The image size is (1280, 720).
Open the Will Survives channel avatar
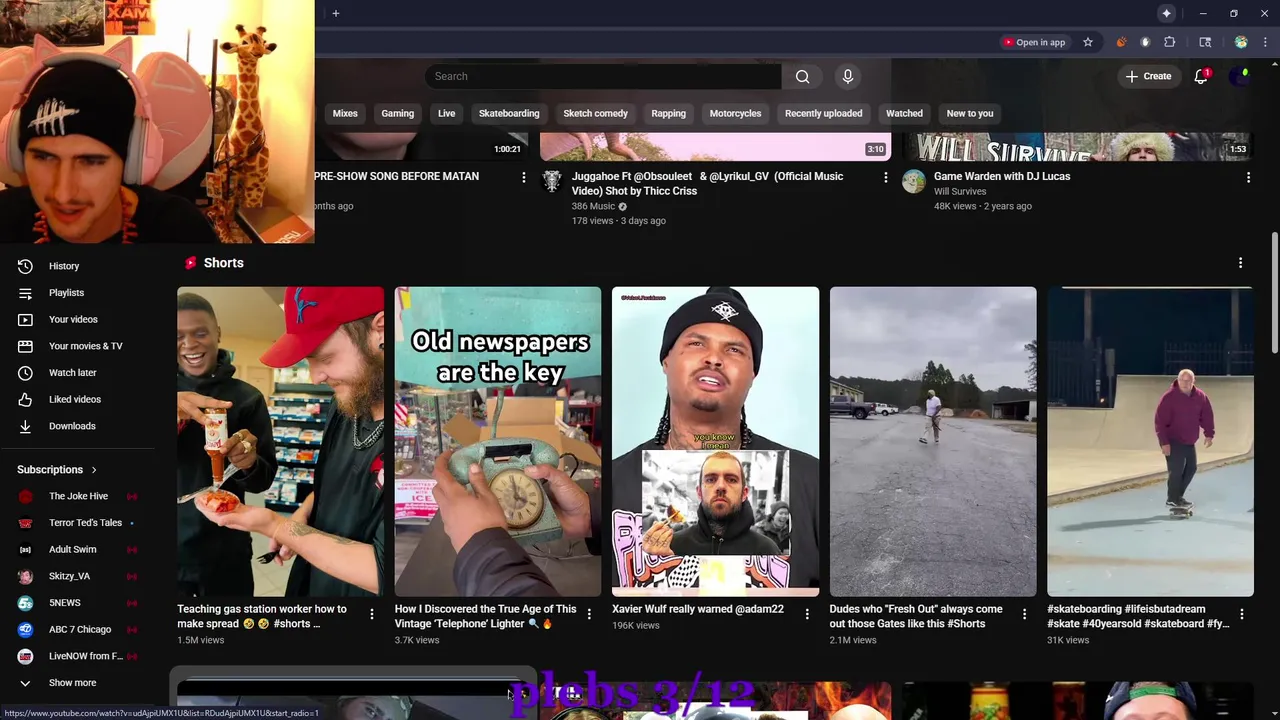914,181
